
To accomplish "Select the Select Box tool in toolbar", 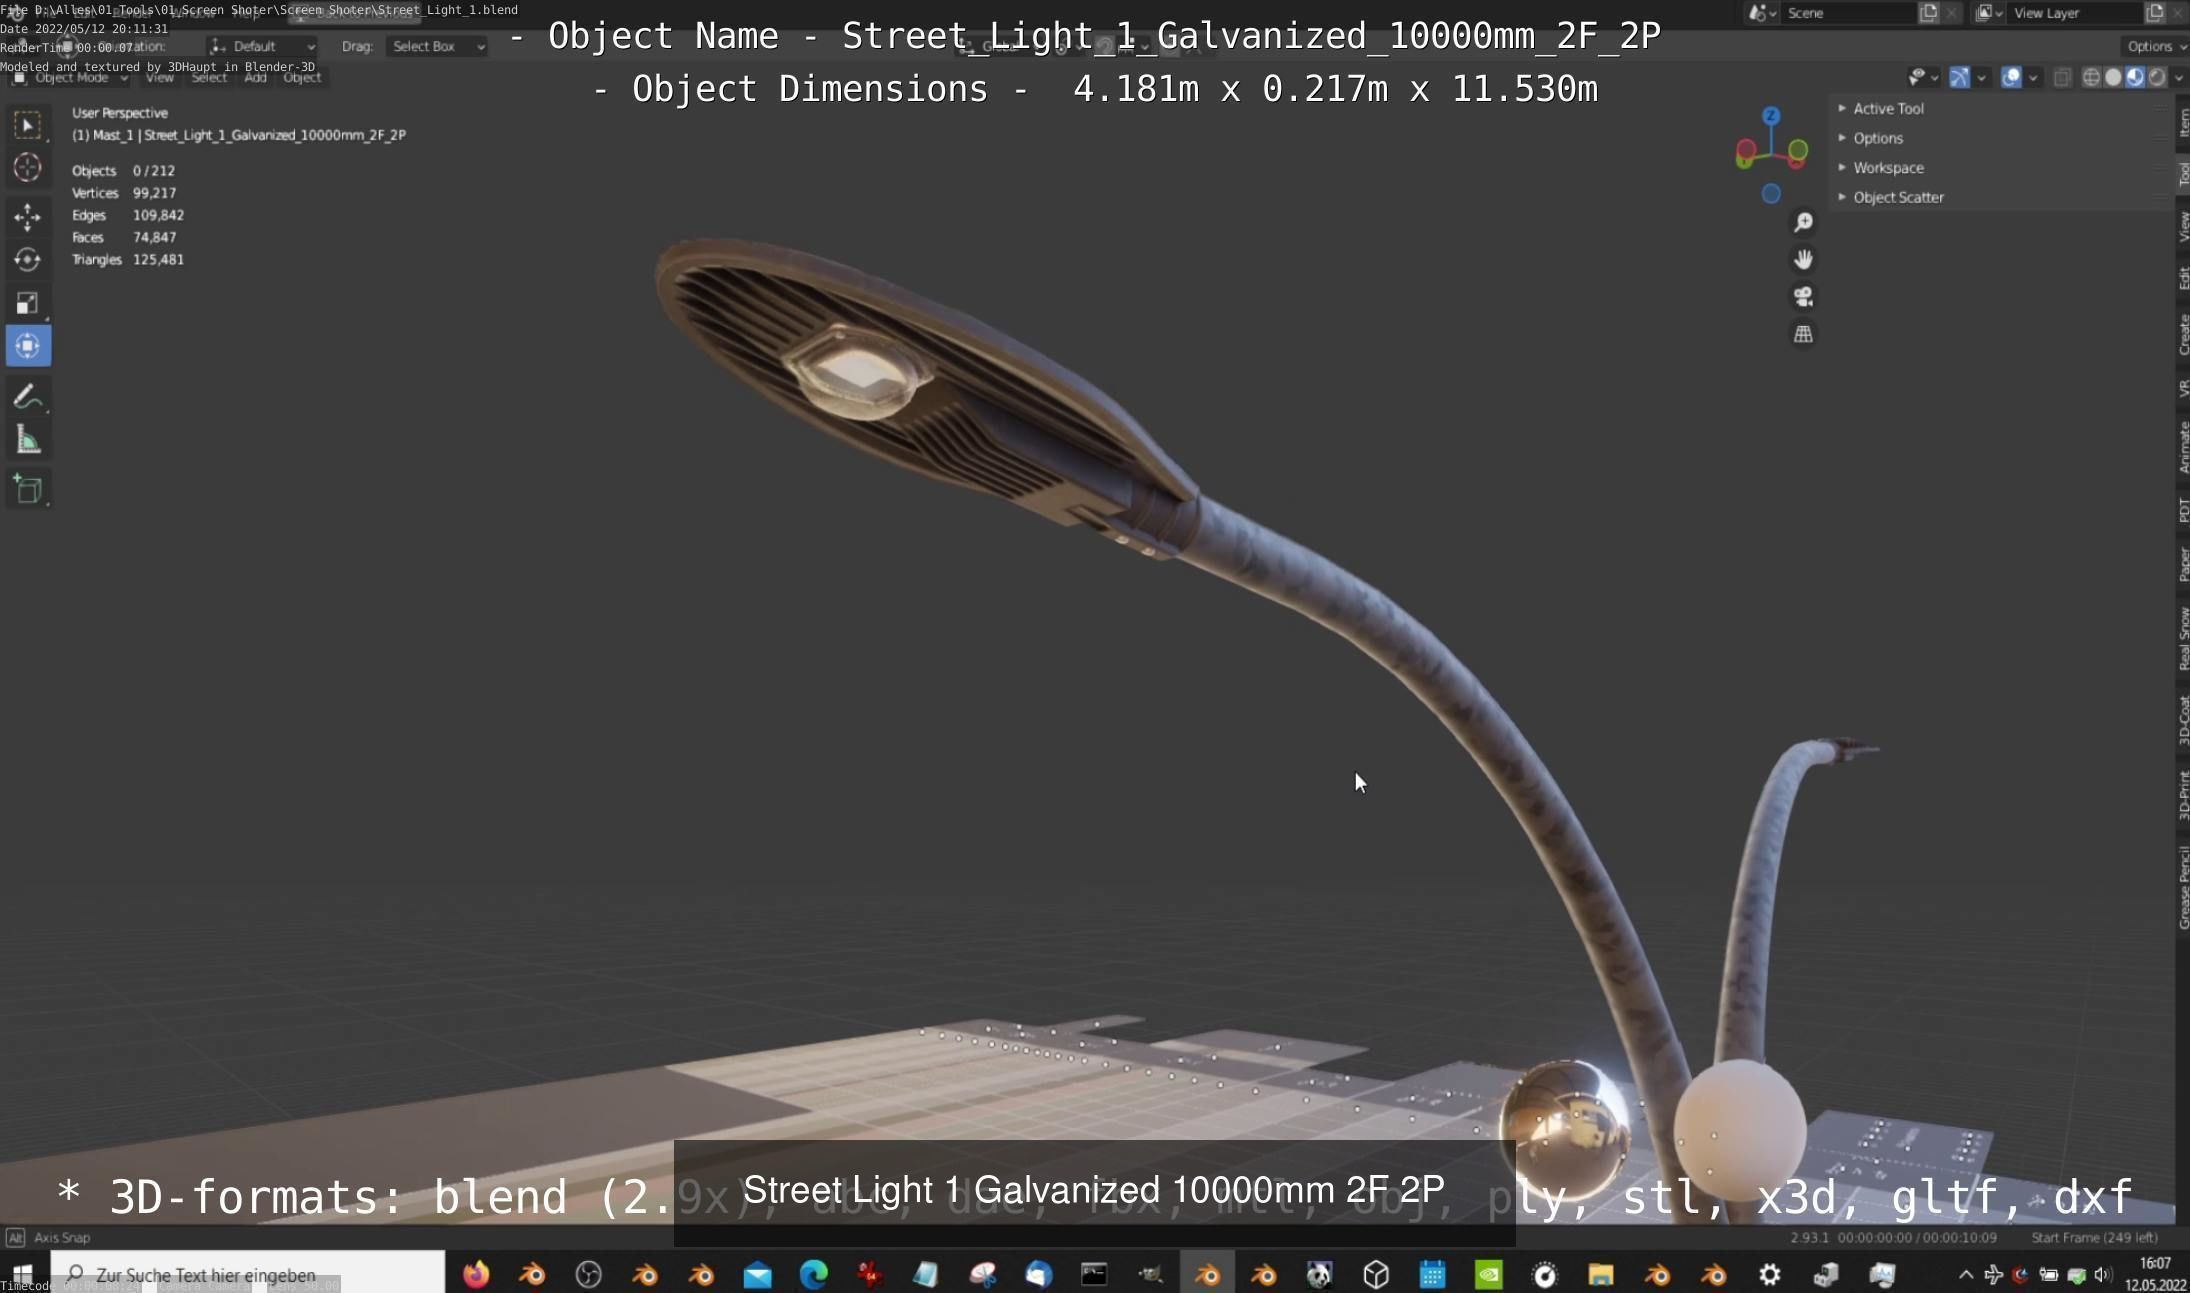I will coord(28,125).
